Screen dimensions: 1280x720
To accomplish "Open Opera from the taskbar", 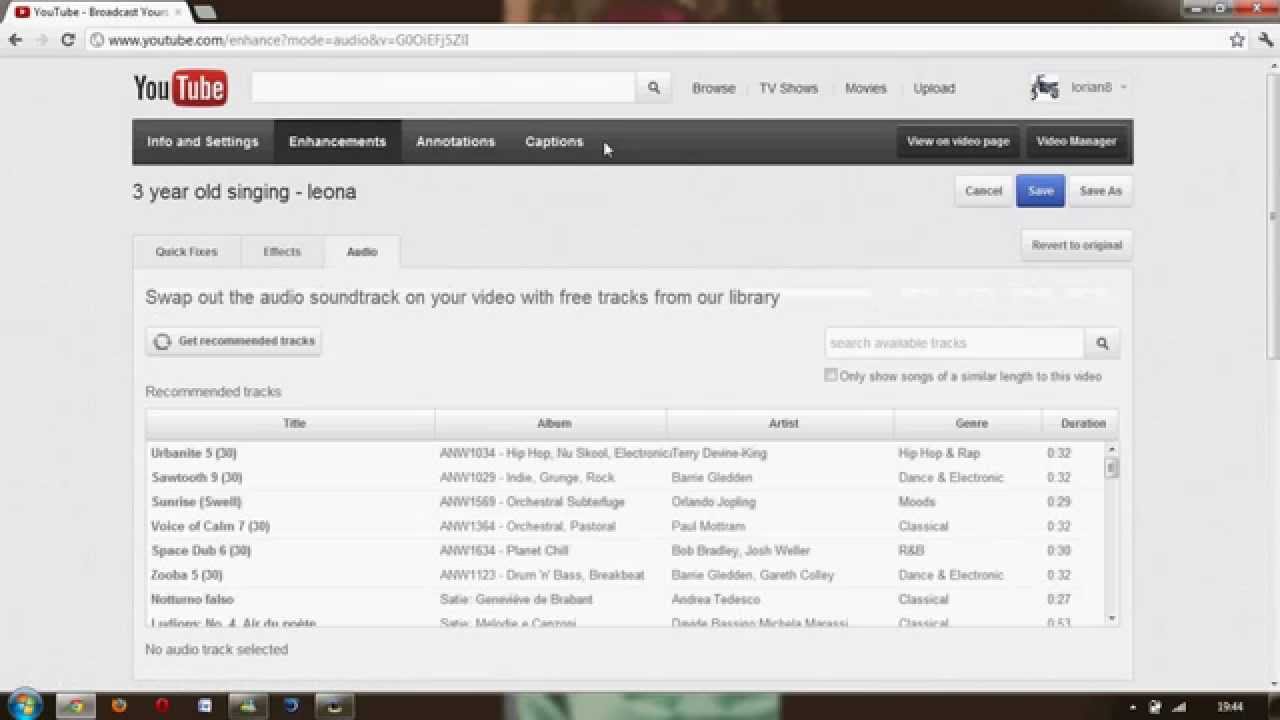I will pyautogui.click(x=162, y=705).
